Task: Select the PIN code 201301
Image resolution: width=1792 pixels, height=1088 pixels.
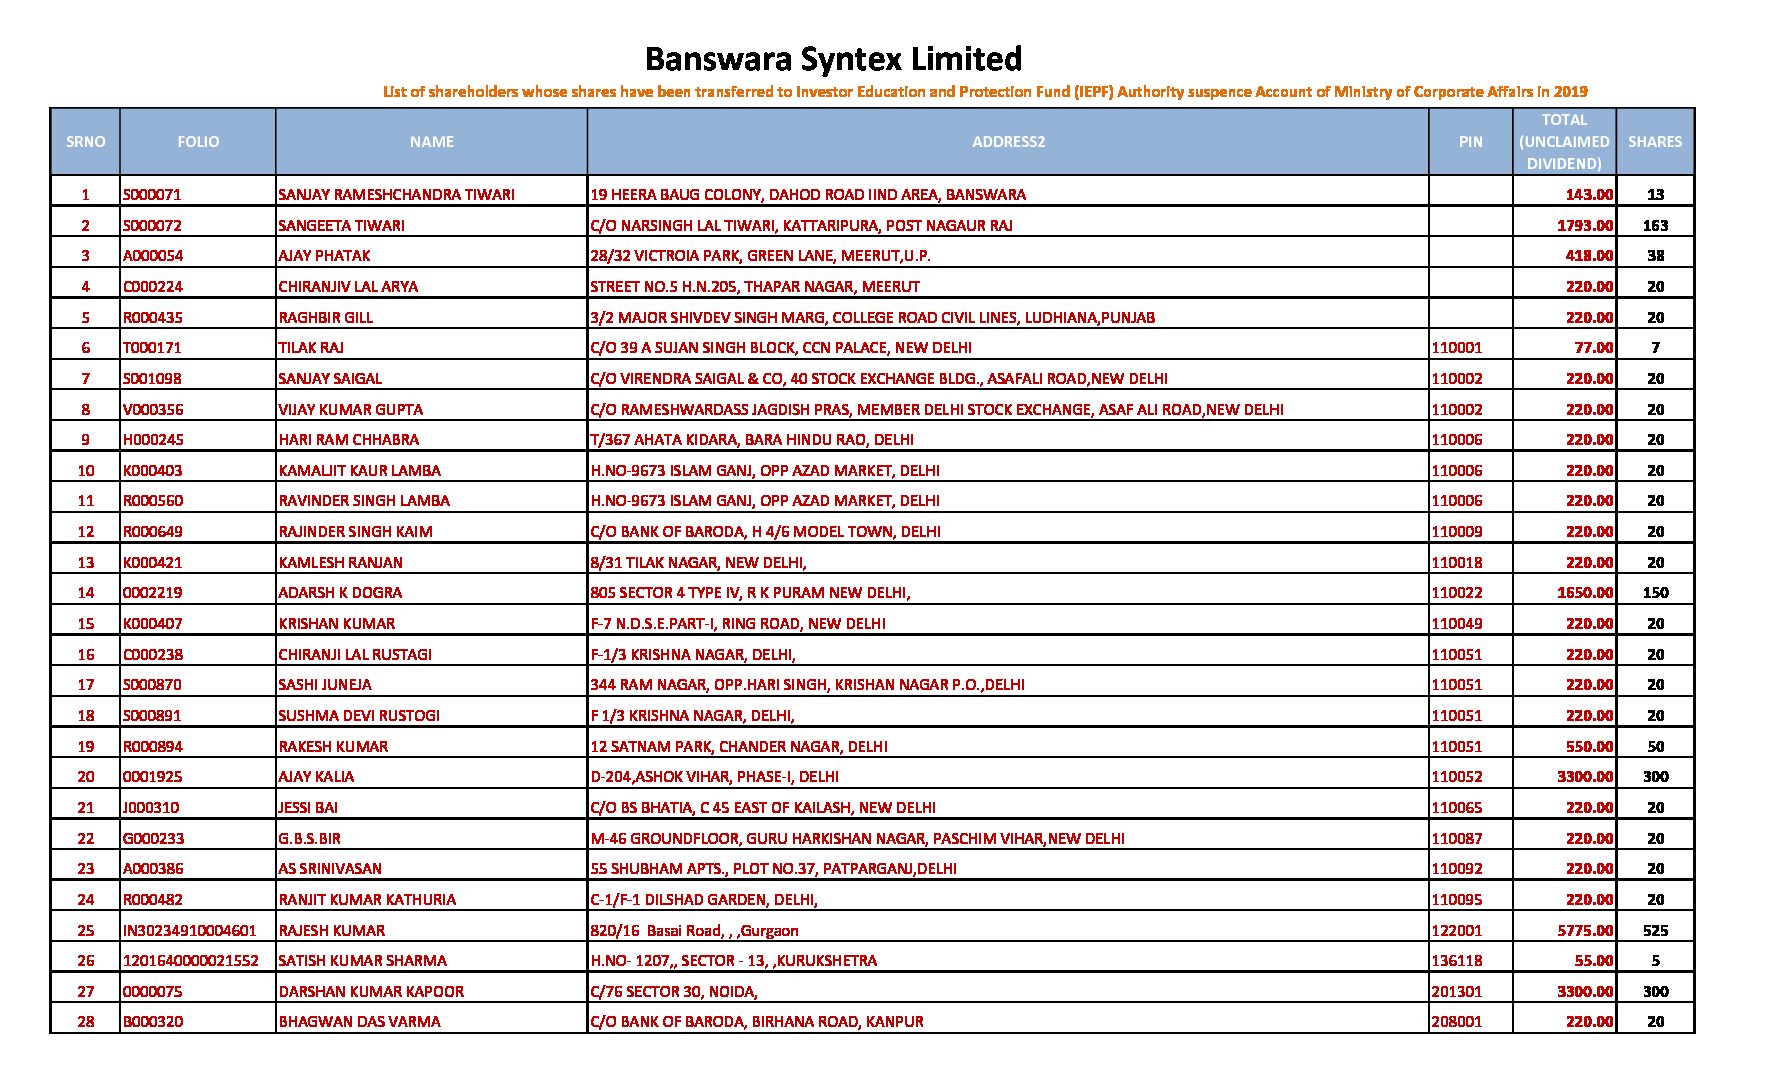Action: click(1457, 991)
